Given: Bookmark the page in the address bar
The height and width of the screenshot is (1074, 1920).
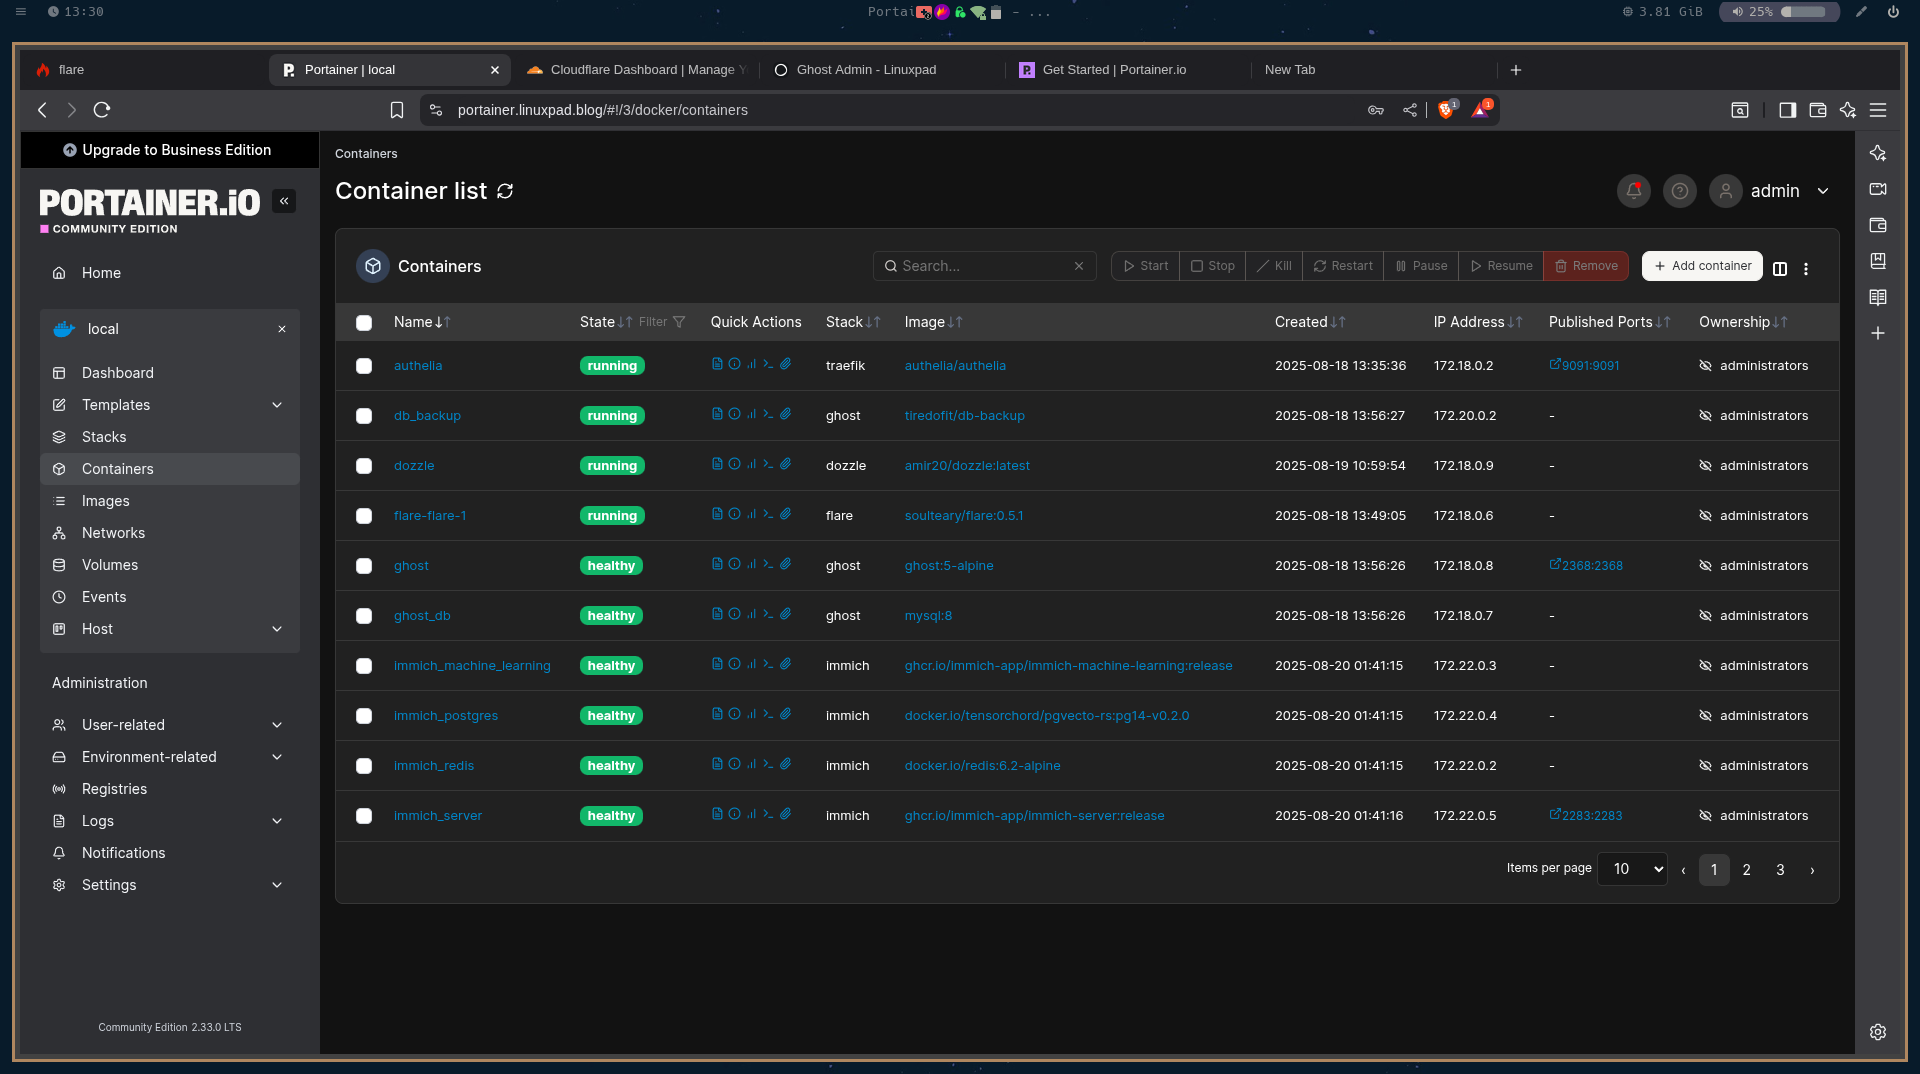Looking at the screenshot, I should 397,110.
